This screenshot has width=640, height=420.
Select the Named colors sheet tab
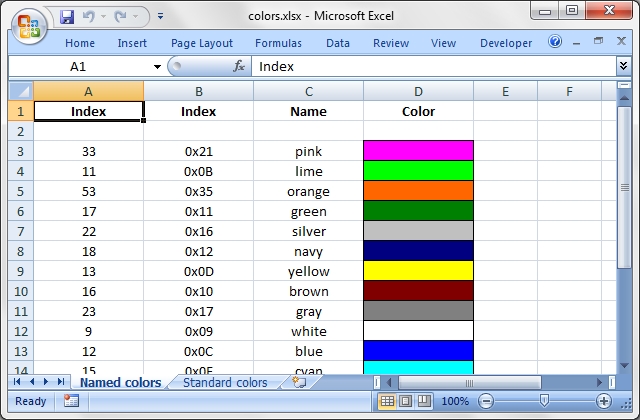[120, 382]
